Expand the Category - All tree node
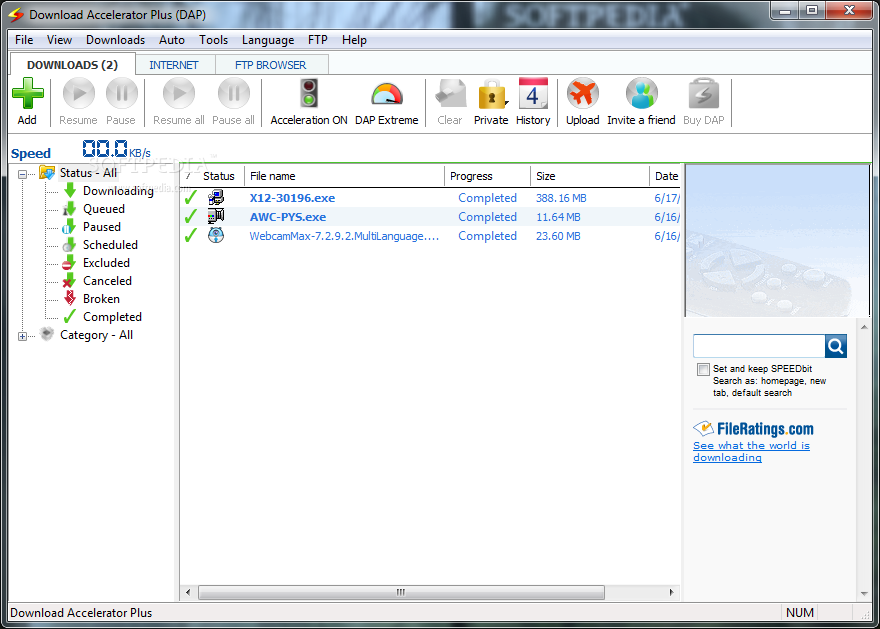Screen dimensions: 880x629 [21, 335]
